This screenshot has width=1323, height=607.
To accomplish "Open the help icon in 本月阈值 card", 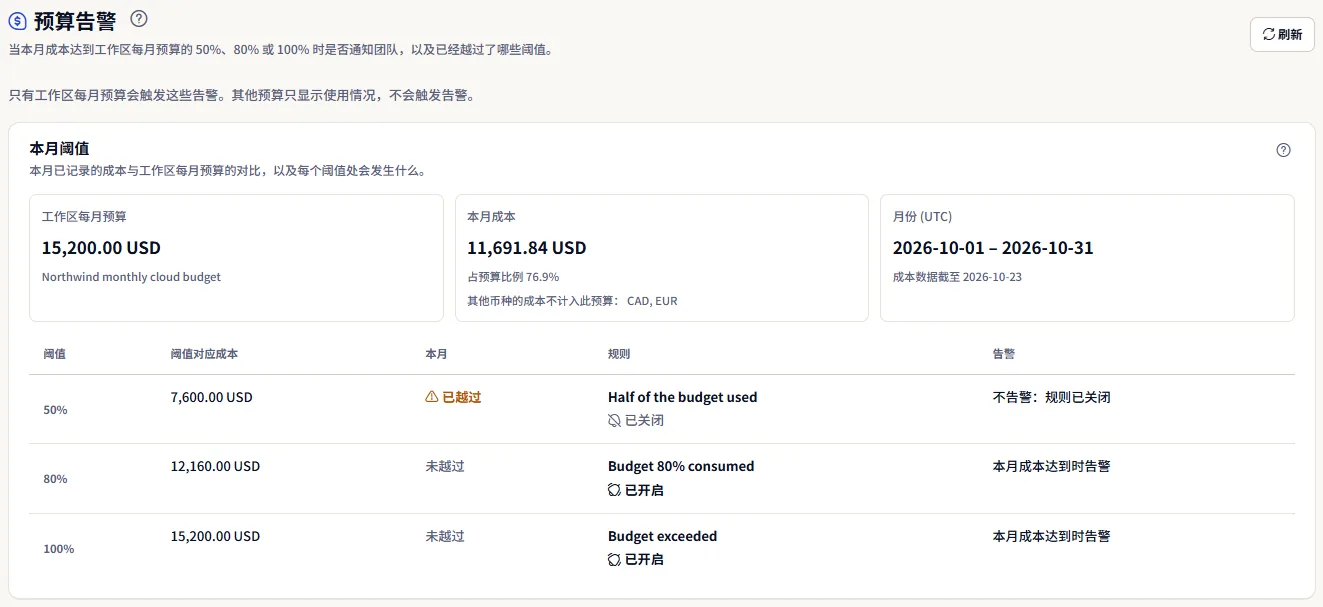I will pyautogui.click(x=1283, y=150).
